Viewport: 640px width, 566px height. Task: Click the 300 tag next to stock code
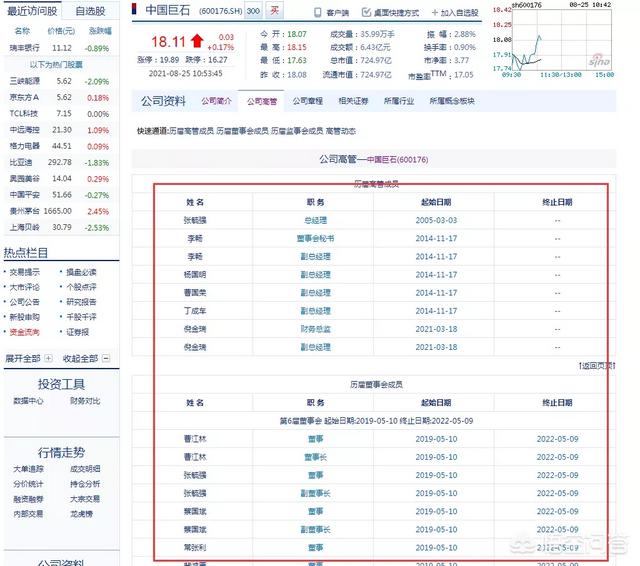tap(253, 11)
